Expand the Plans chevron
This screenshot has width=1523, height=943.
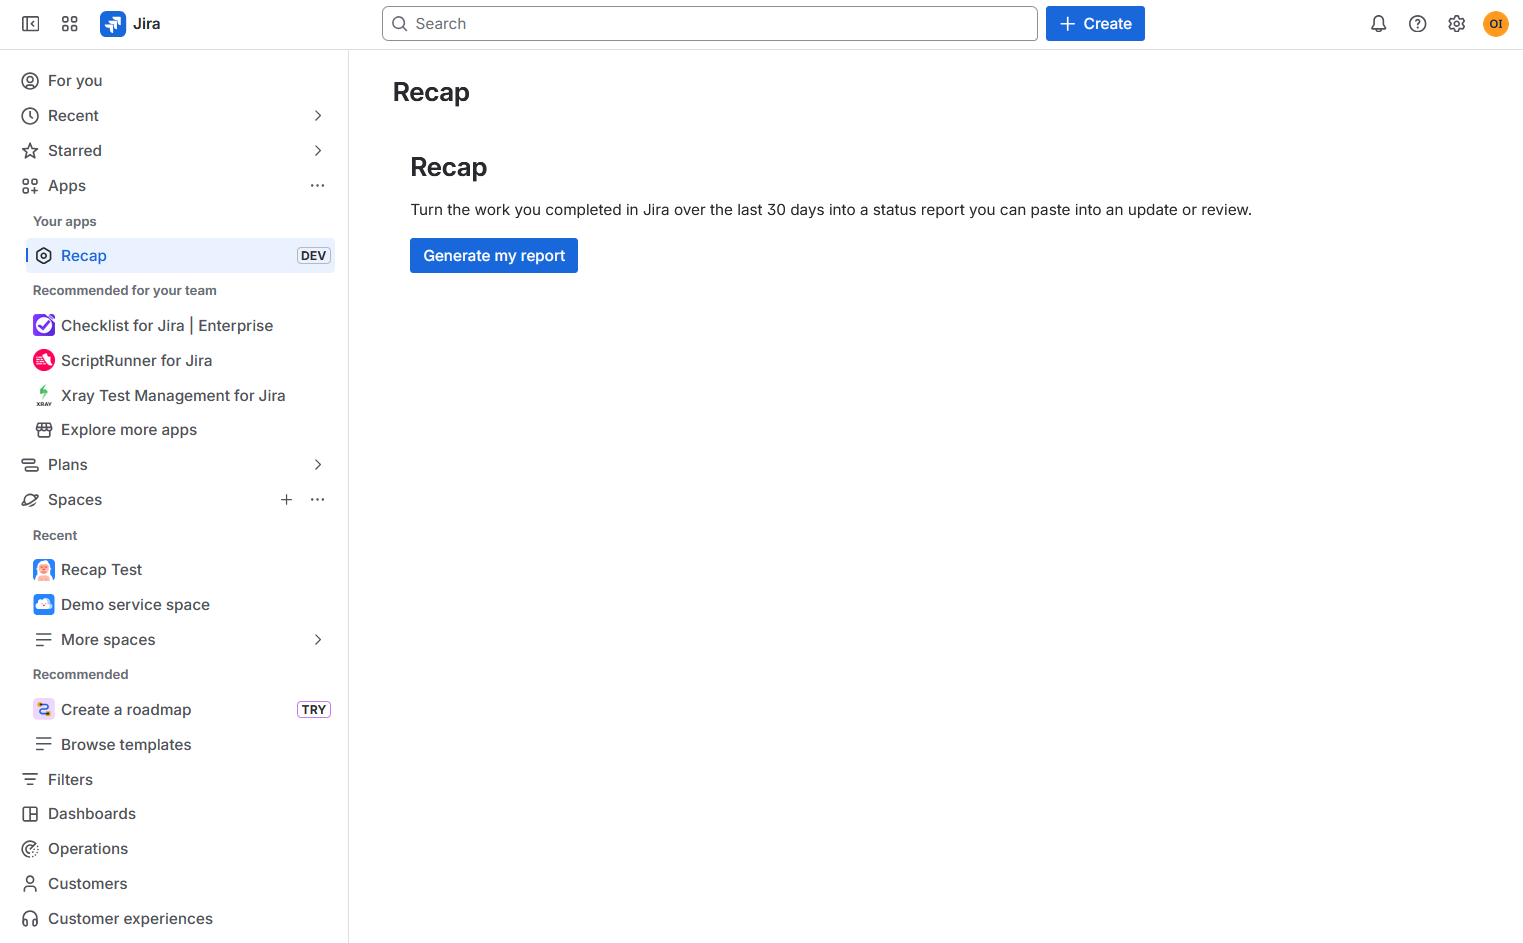318,465
